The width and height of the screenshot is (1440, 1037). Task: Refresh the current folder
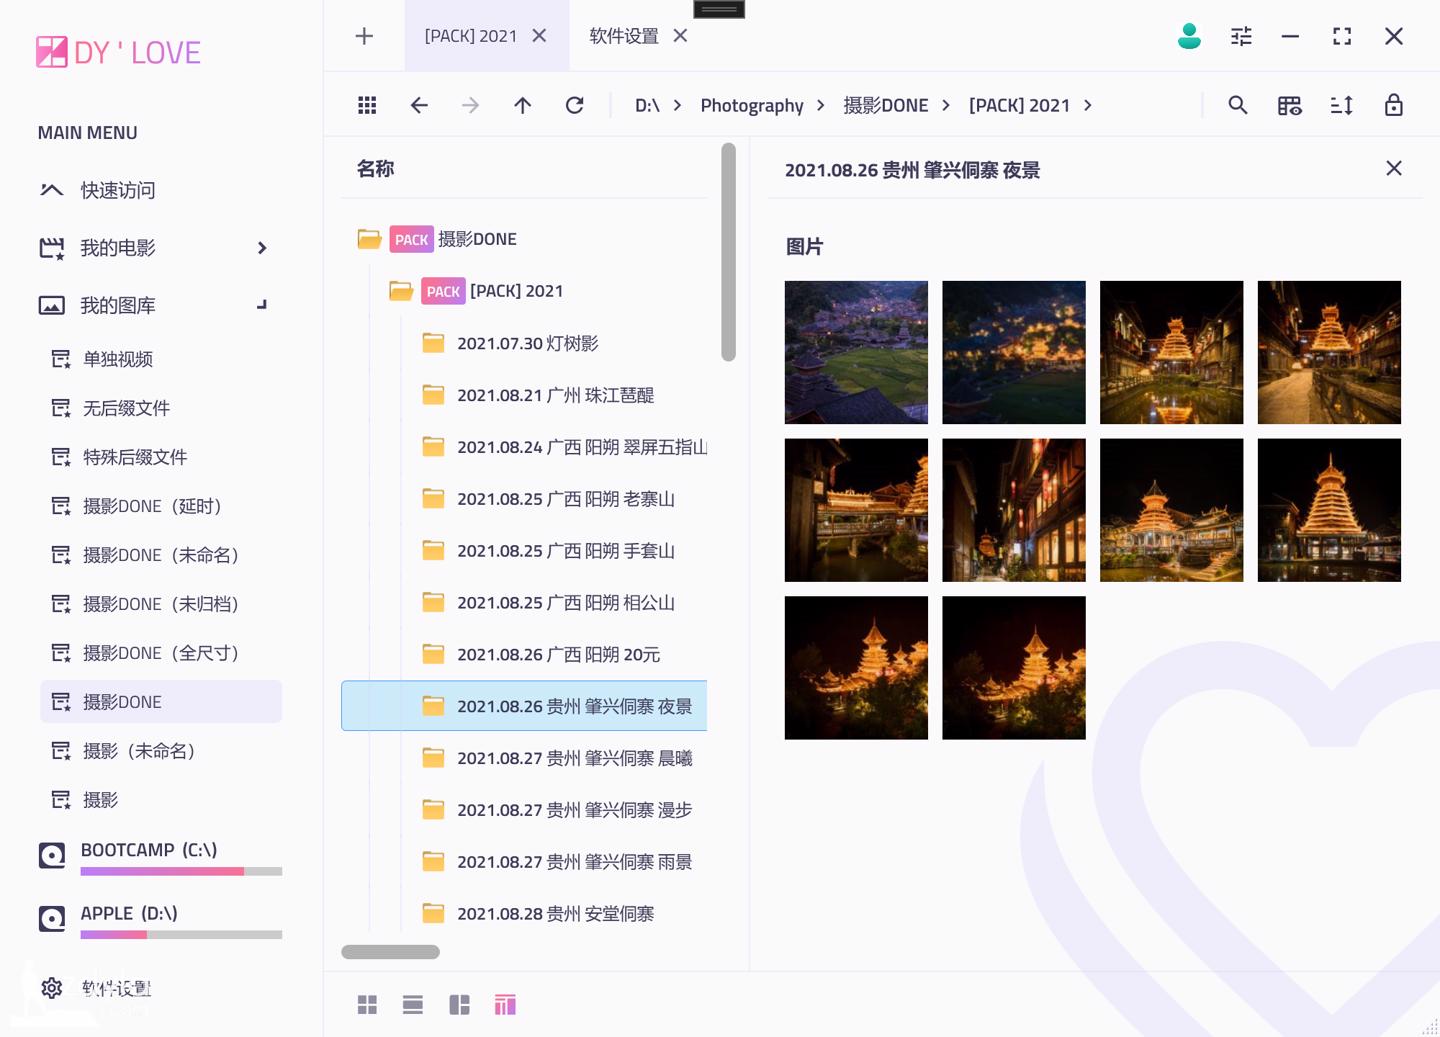pyautogui.click(x=574, y=105)
